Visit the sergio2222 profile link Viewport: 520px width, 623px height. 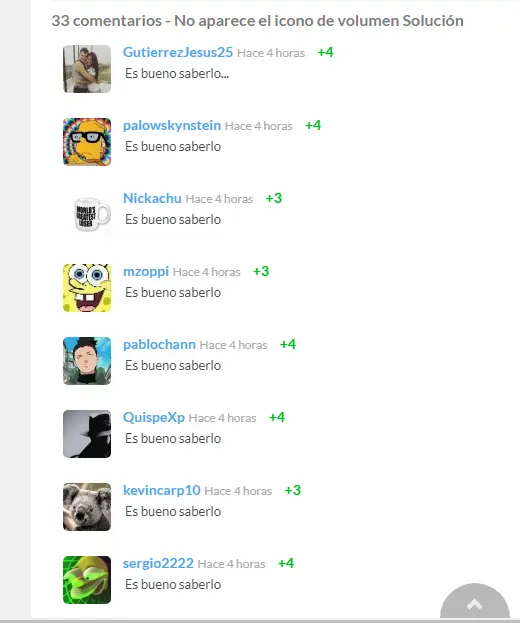pyautogui.click(x=158, y=563)
